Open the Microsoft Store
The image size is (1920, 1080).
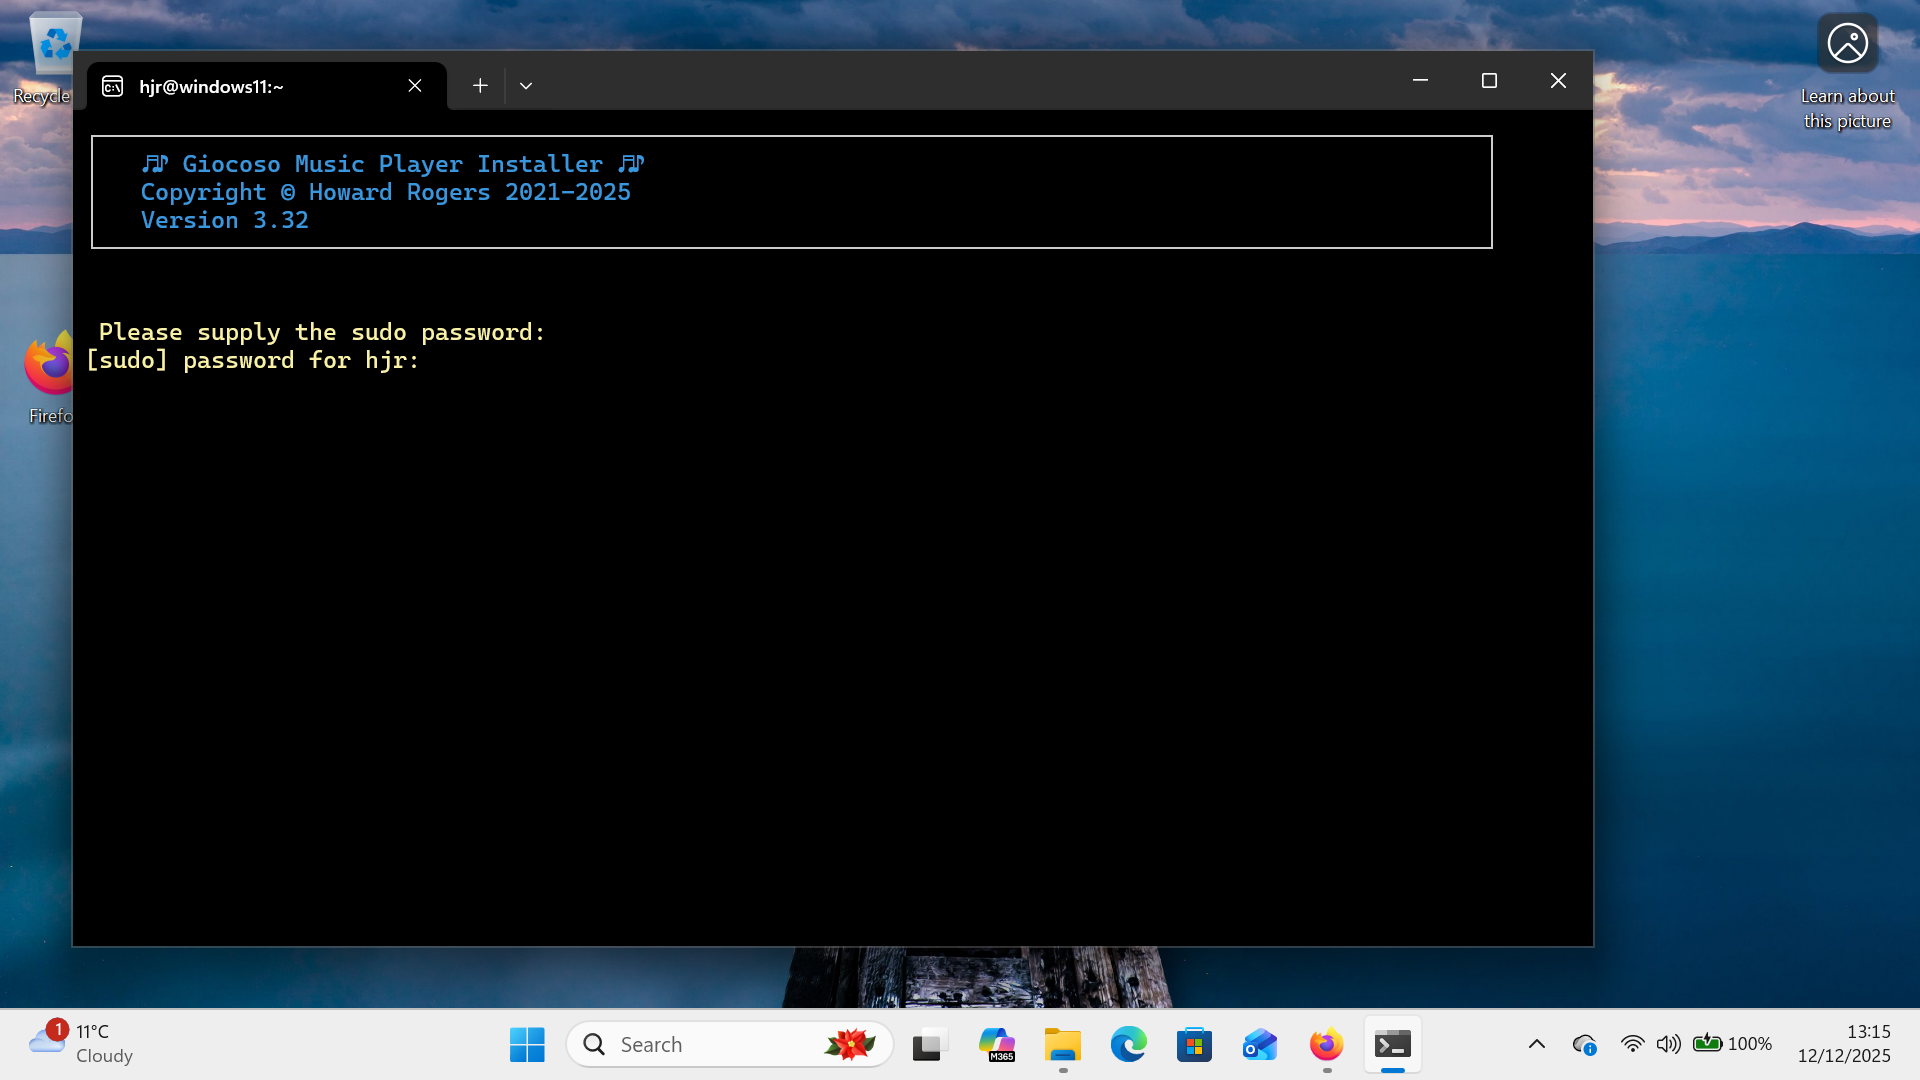point(1194,1043)
